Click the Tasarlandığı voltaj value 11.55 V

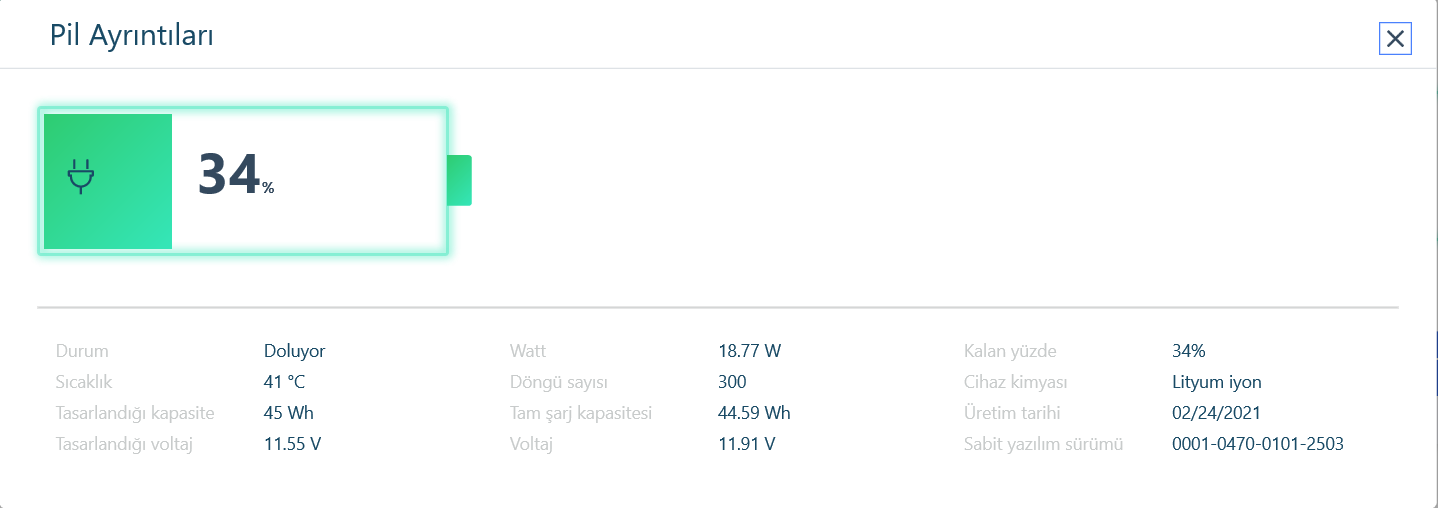tap(293, 444)
